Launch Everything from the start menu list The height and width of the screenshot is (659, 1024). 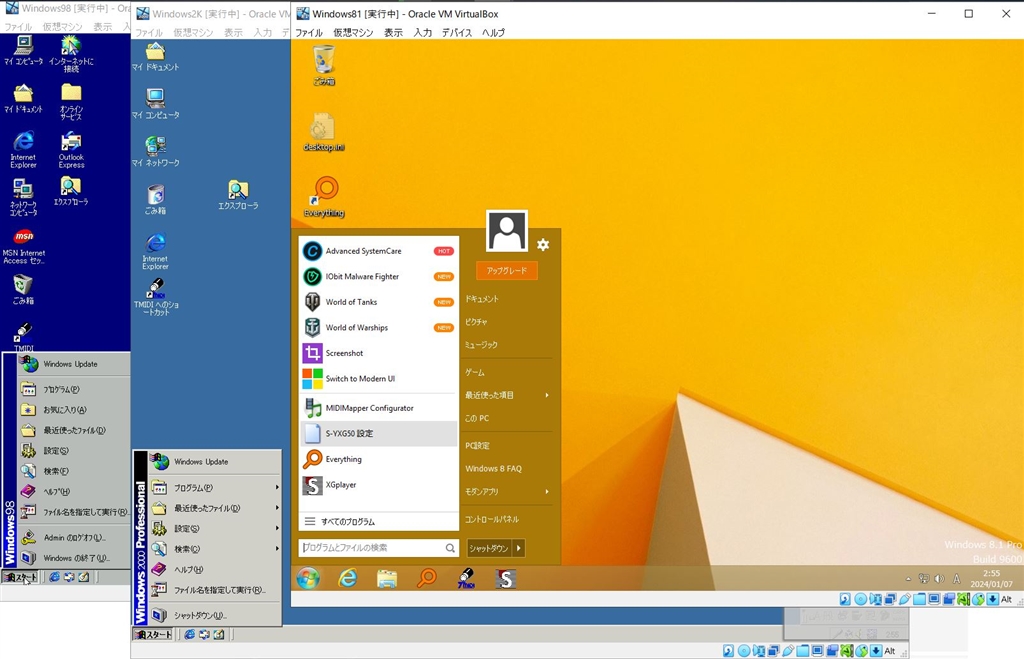click(379, 459)
